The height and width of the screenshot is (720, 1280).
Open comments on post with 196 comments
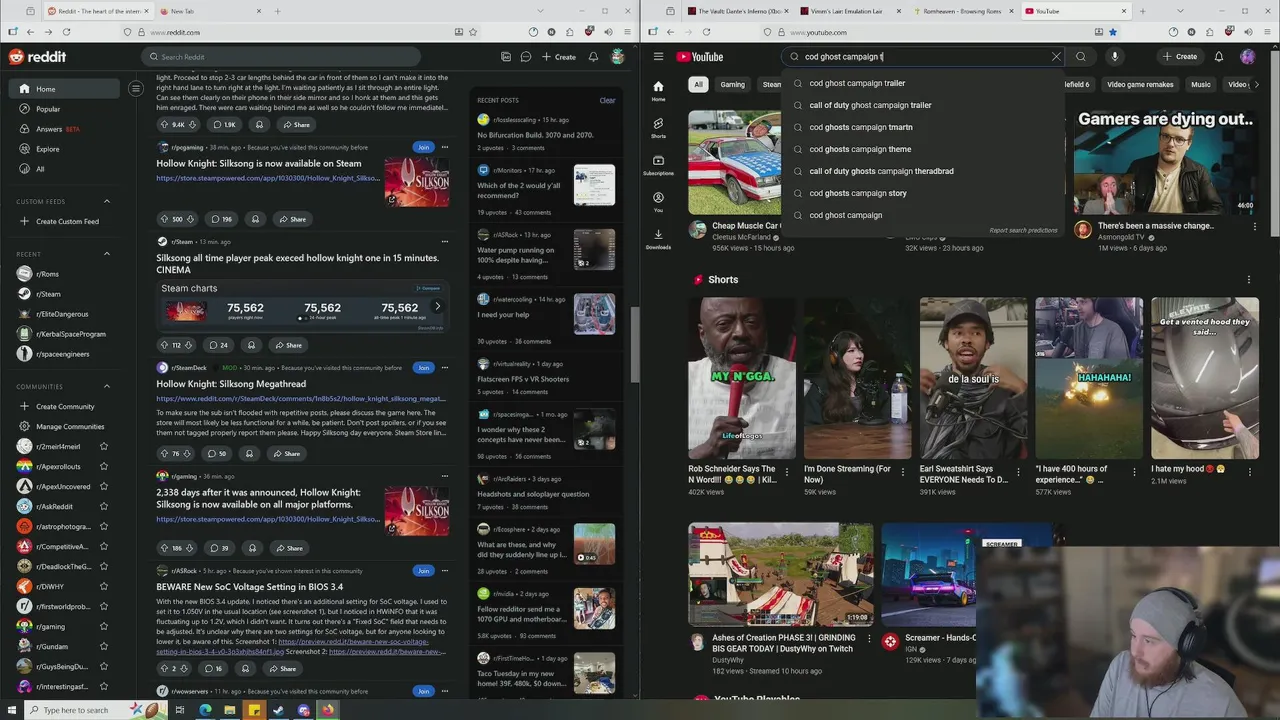221,219
